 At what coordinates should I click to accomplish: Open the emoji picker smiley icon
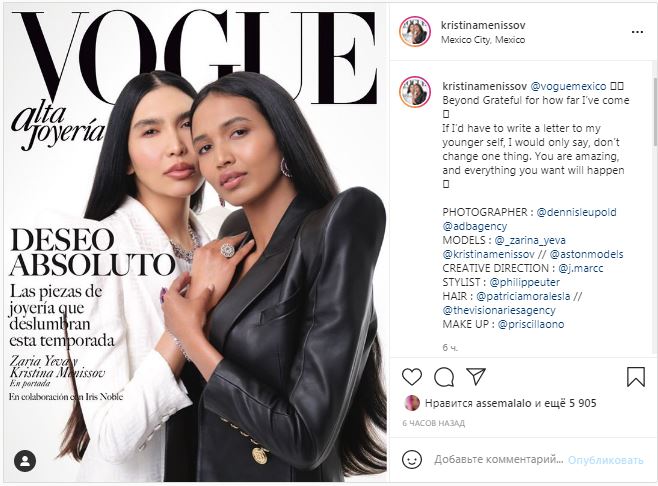pos(412,459)
